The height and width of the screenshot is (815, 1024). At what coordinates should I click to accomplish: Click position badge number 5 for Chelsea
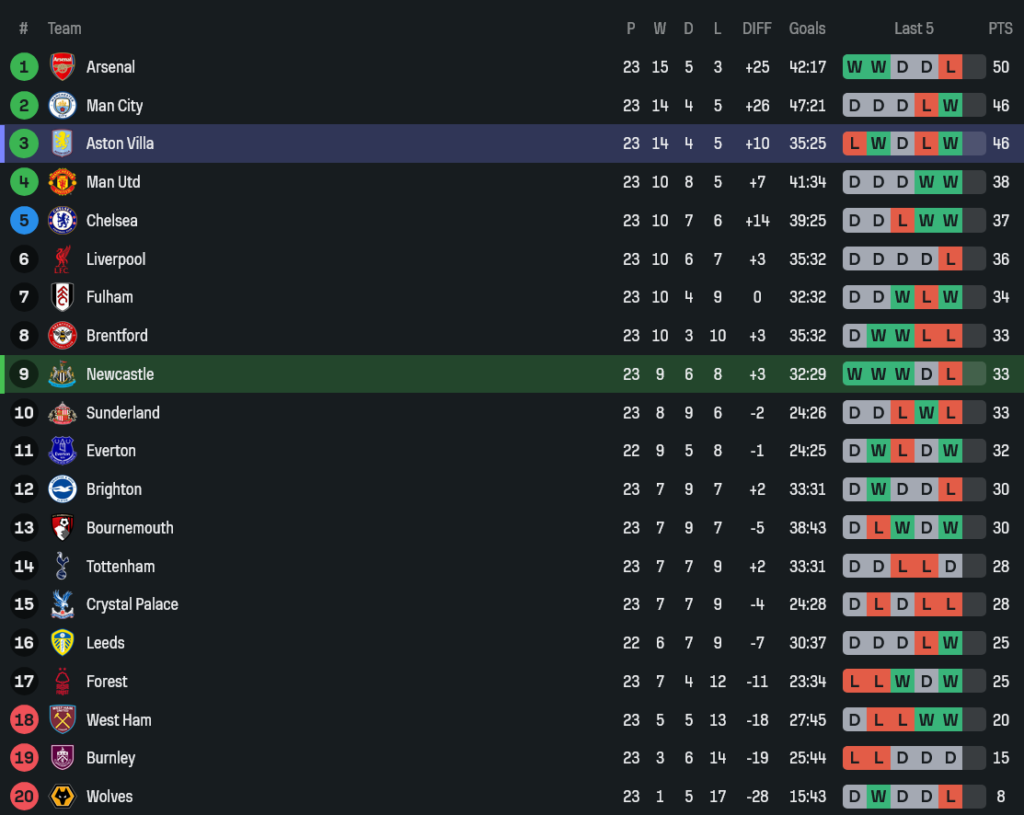coord(24,220)
